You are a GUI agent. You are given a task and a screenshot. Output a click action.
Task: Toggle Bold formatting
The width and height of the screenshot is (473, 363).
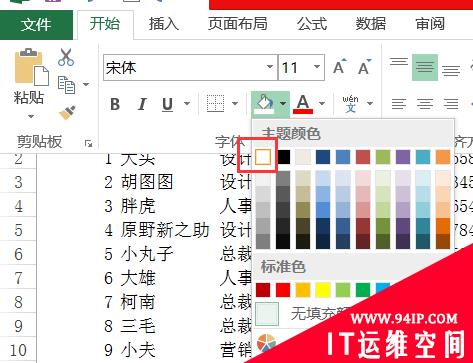[115, 104]
